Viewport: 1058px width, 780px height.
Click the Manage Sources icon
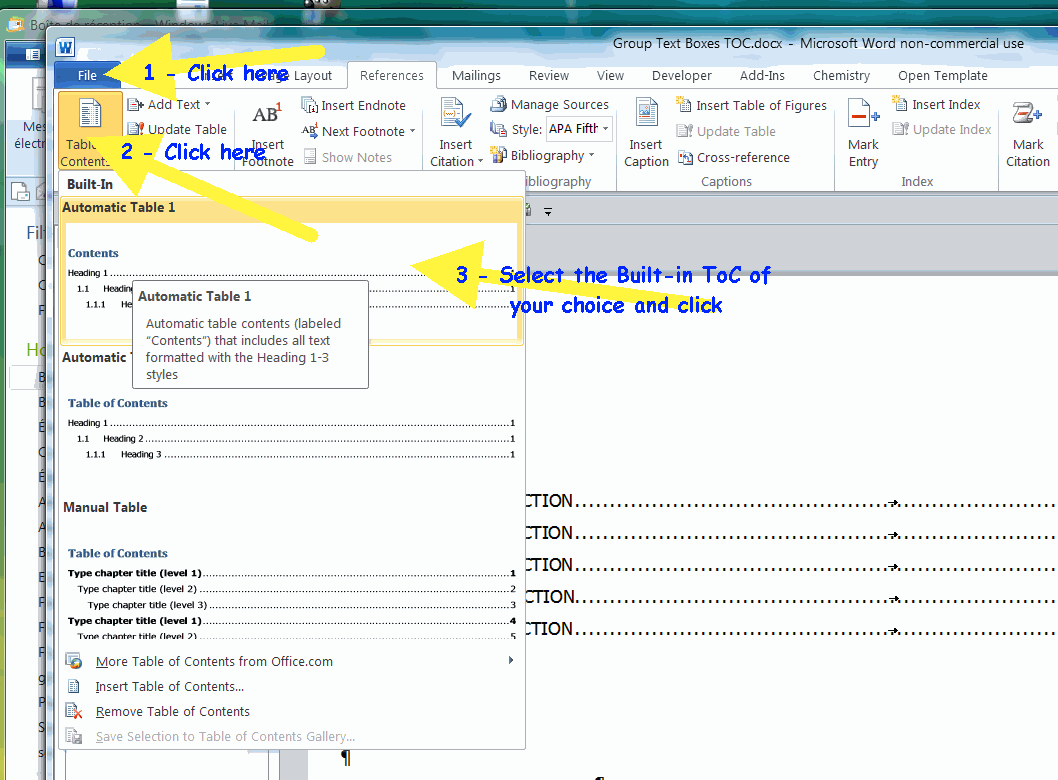499,104
